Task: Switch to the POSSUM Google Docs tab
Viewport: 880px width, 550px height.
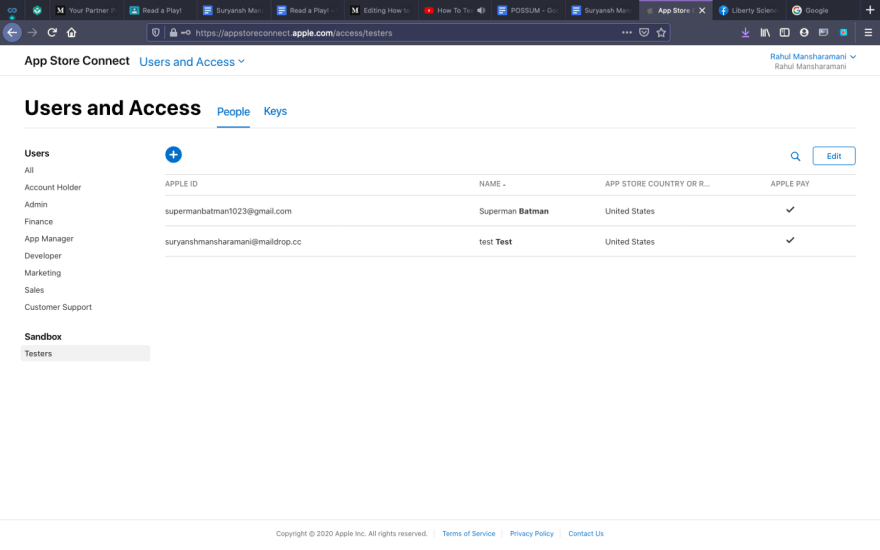Action: (528, 11)
